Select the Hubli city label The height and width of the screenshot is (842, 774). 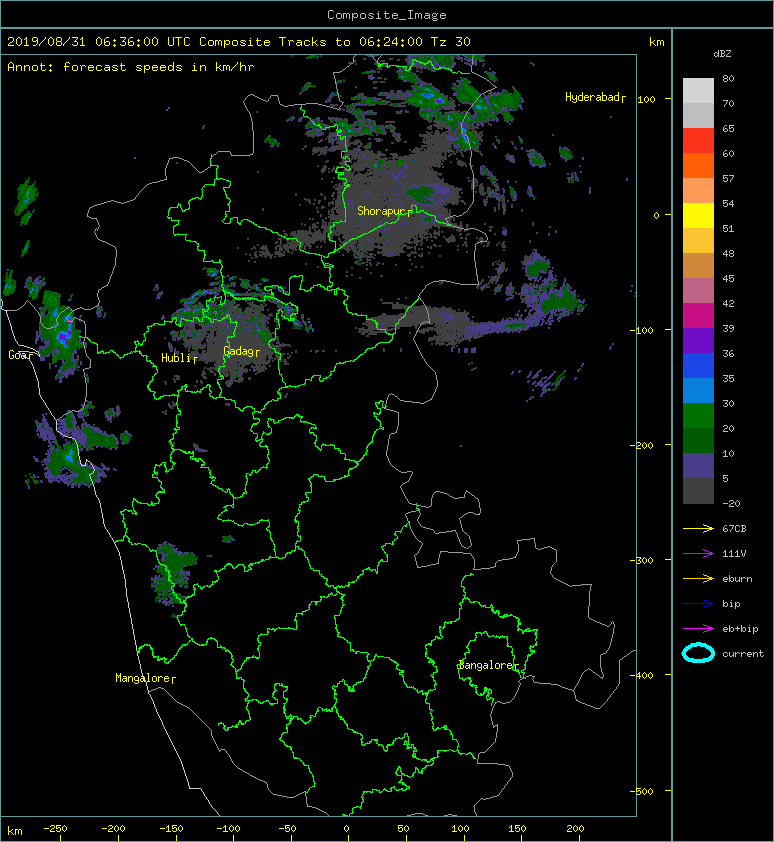tap(179, 358)
